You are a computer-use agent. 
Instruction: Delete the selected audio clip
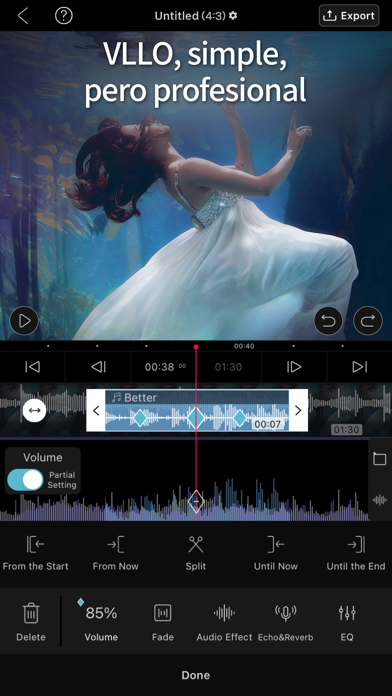31,622
